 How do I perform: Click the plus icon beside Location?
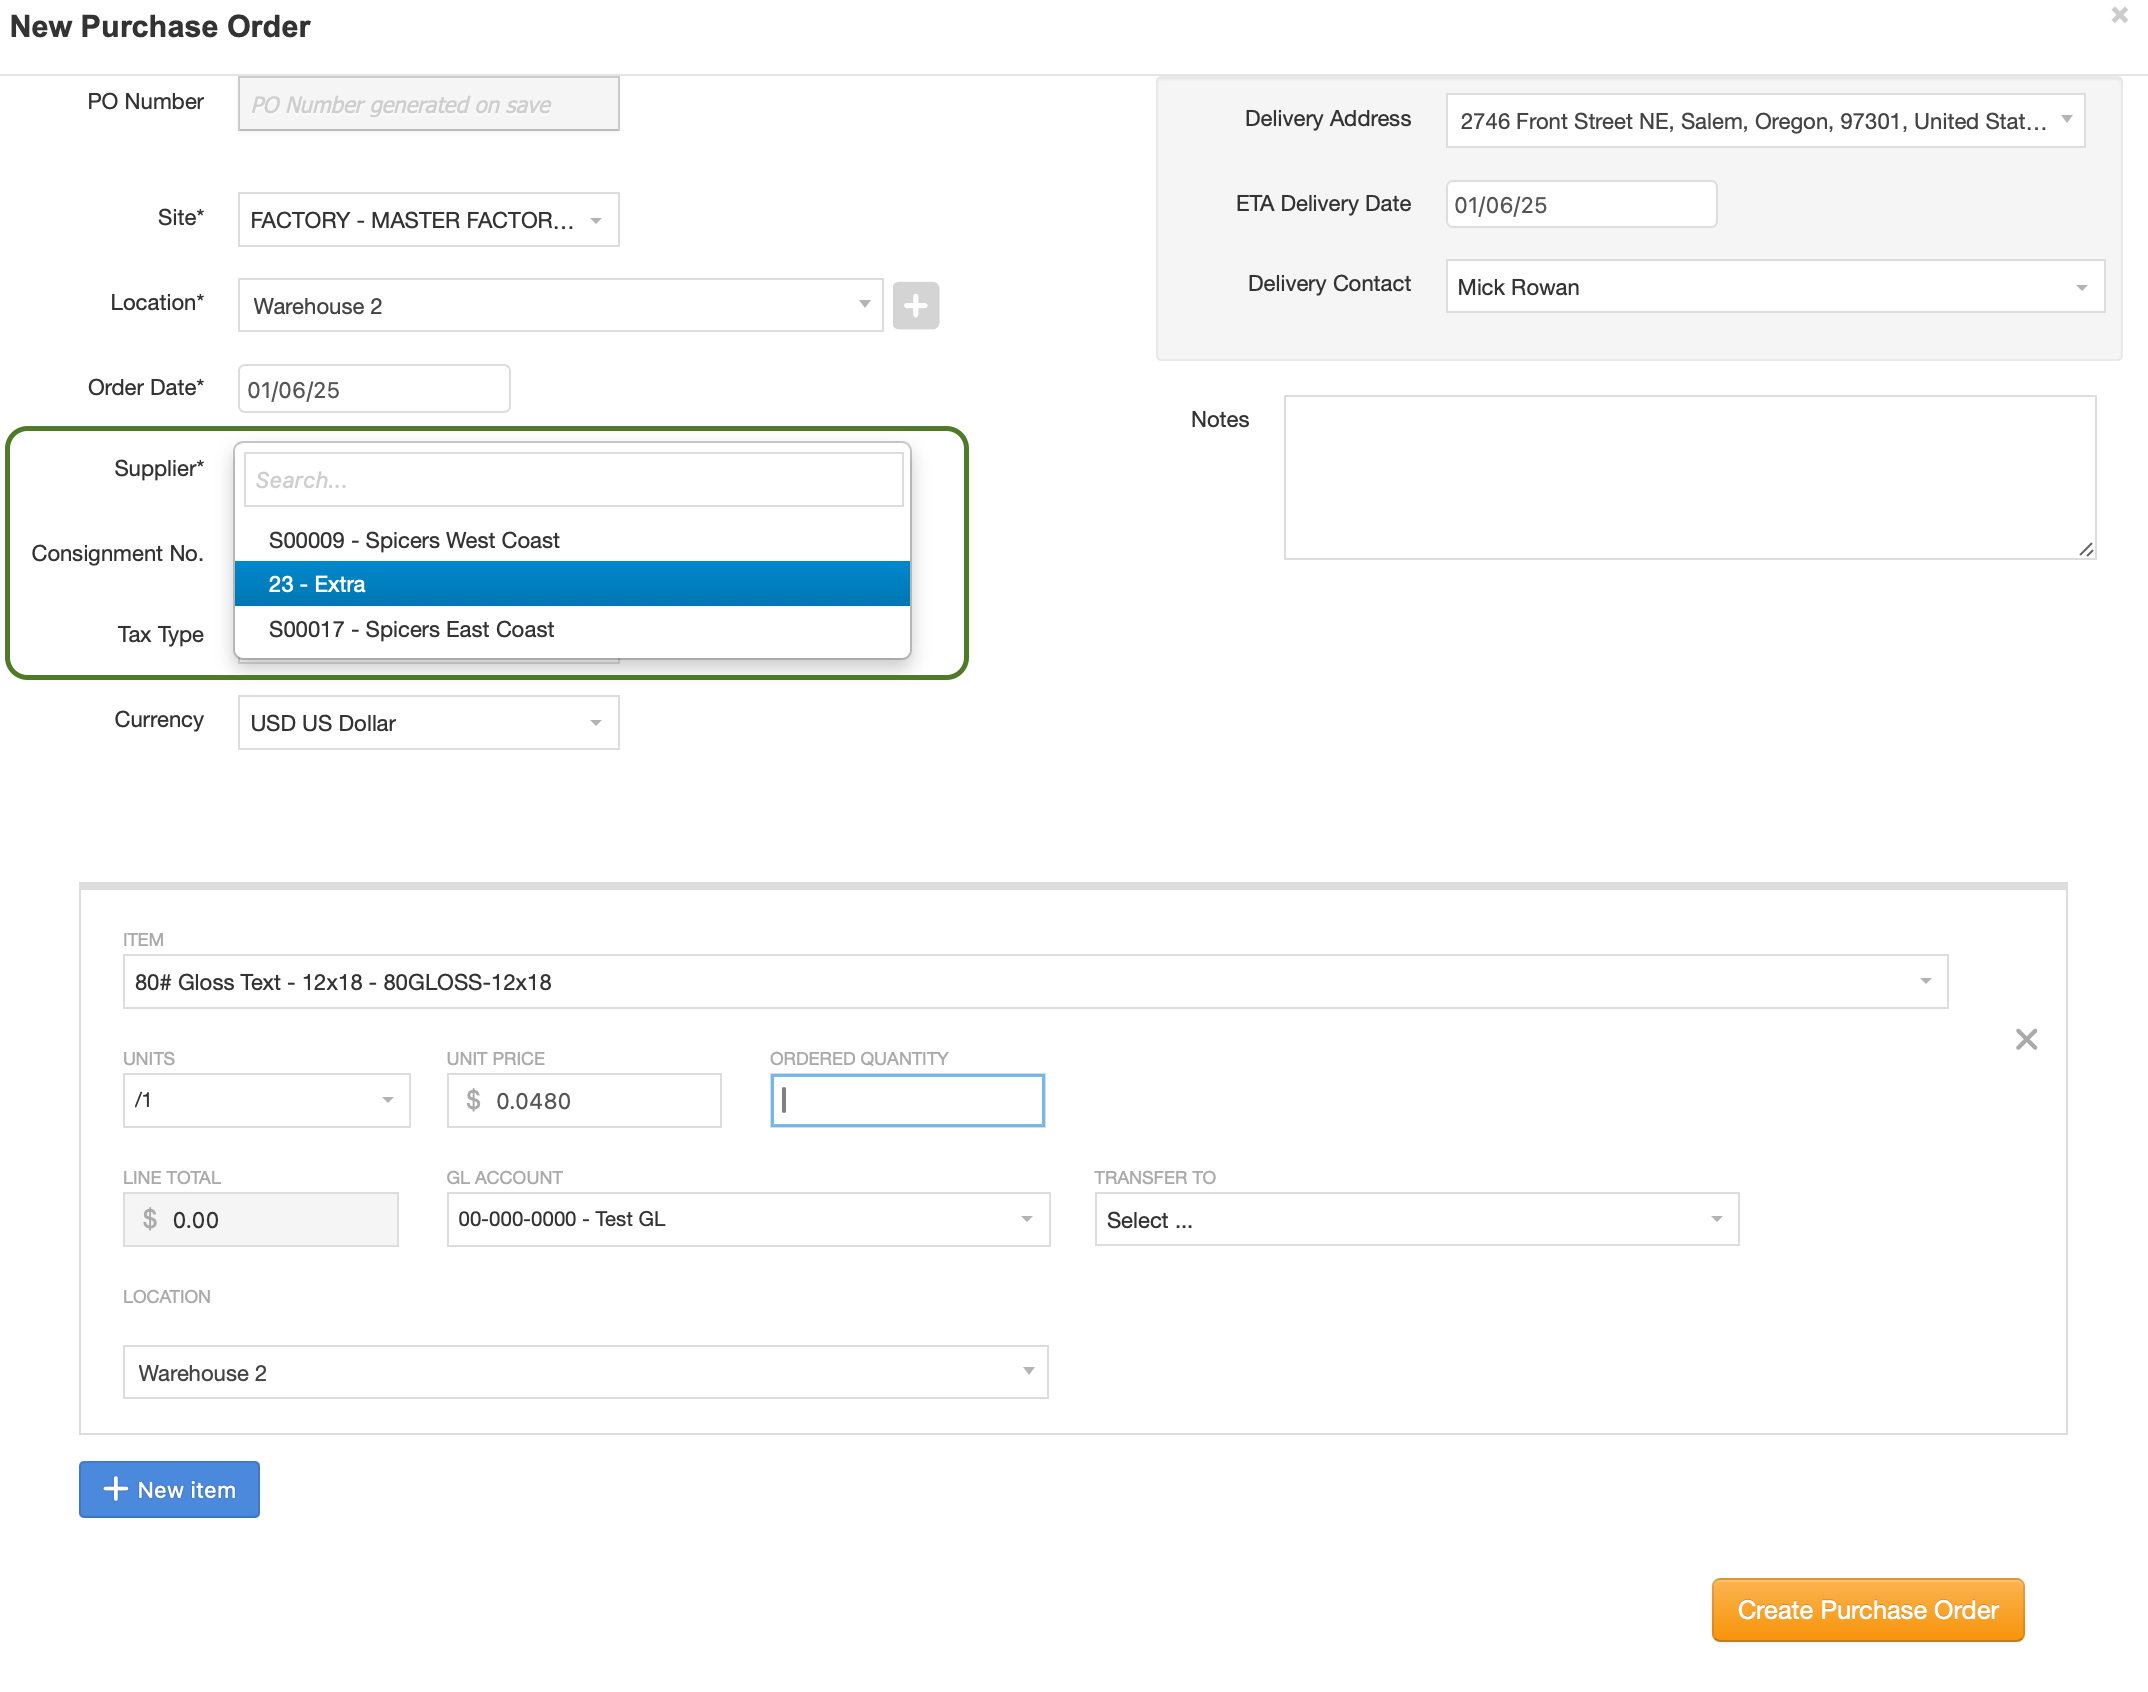click(915, 306)
